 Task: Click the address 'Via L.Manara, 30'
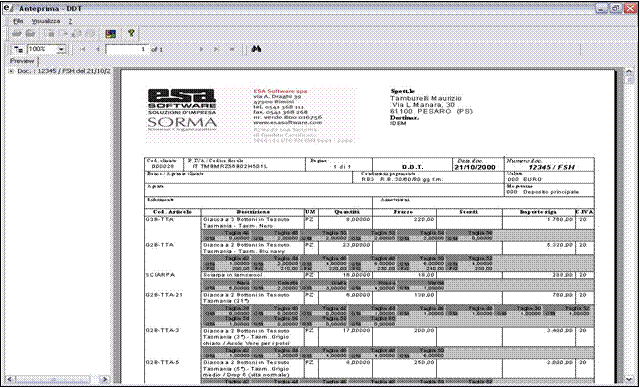point(423,105)
